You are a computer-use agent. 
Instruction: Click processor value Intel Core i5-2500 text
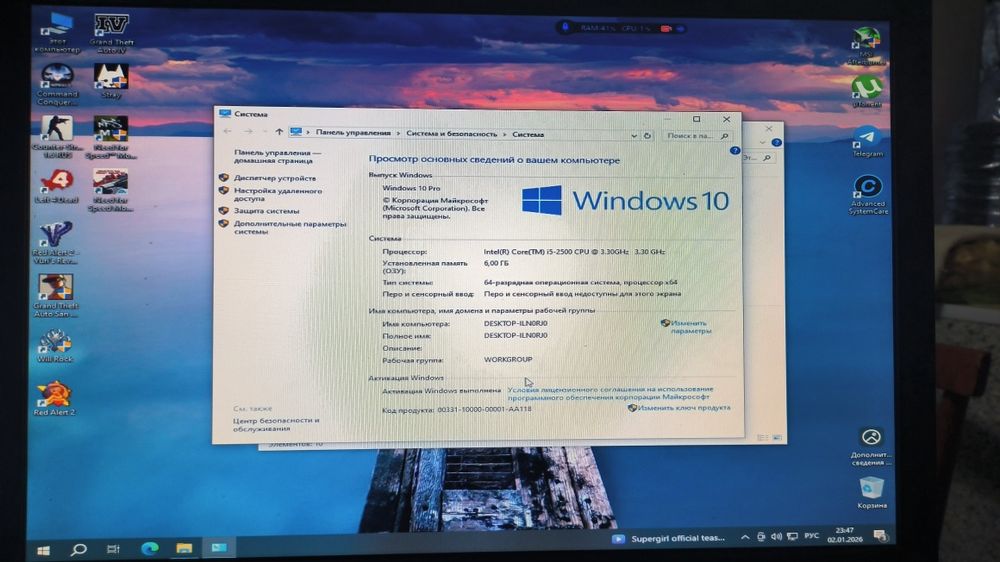pos(574,252)
